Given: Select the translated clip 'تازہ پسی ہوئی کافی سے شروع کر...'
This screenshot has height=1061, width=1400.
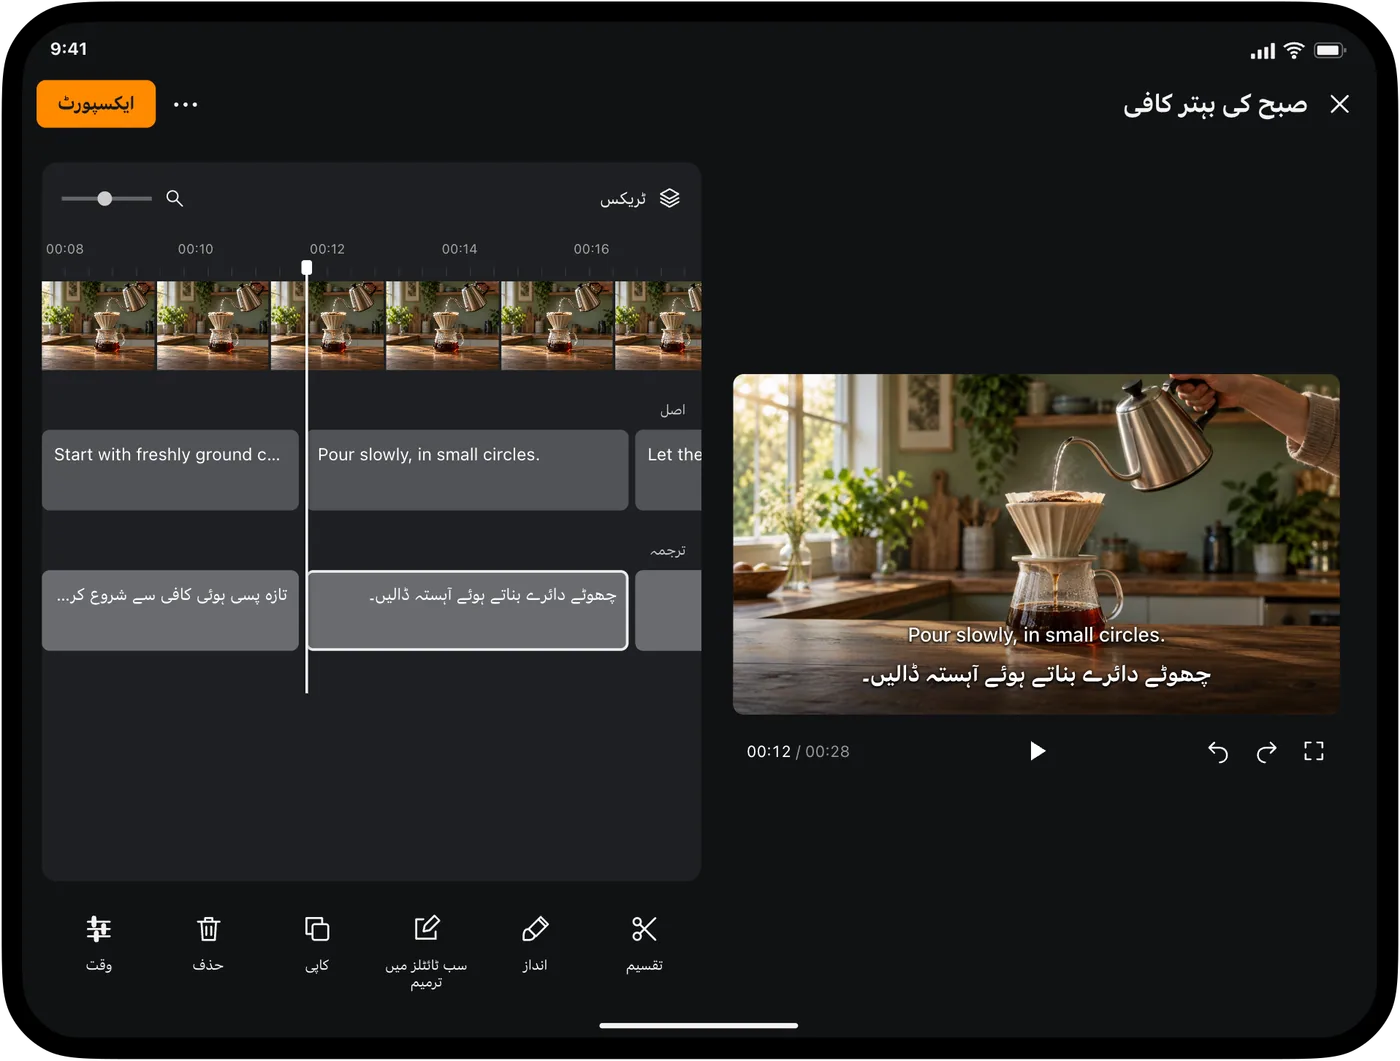Looking at the screenshot, I should 170,611.
